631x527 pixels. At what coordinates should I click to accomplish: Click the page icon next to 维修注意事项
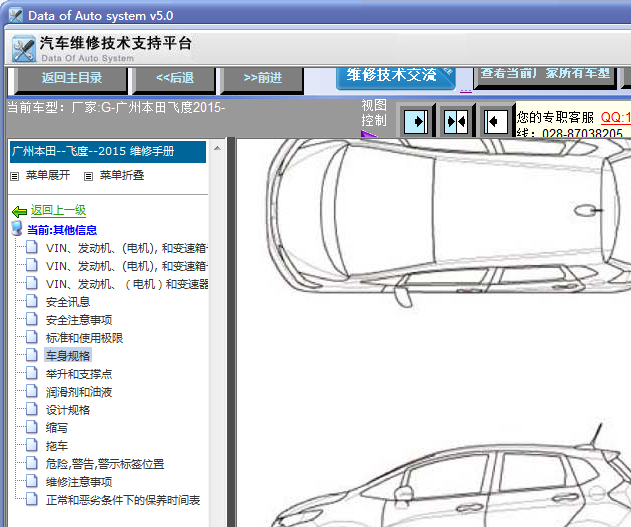click(32, 481)
